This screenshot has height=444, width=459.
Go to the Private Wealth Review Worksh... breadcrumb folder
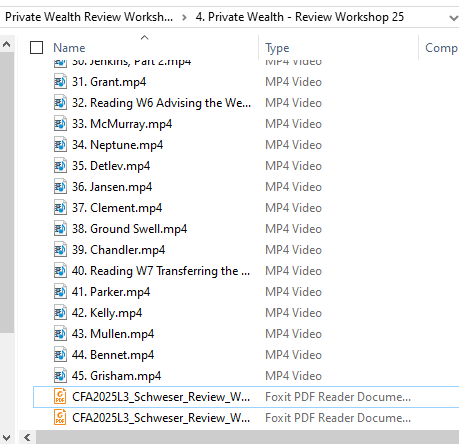click(89, 17)
